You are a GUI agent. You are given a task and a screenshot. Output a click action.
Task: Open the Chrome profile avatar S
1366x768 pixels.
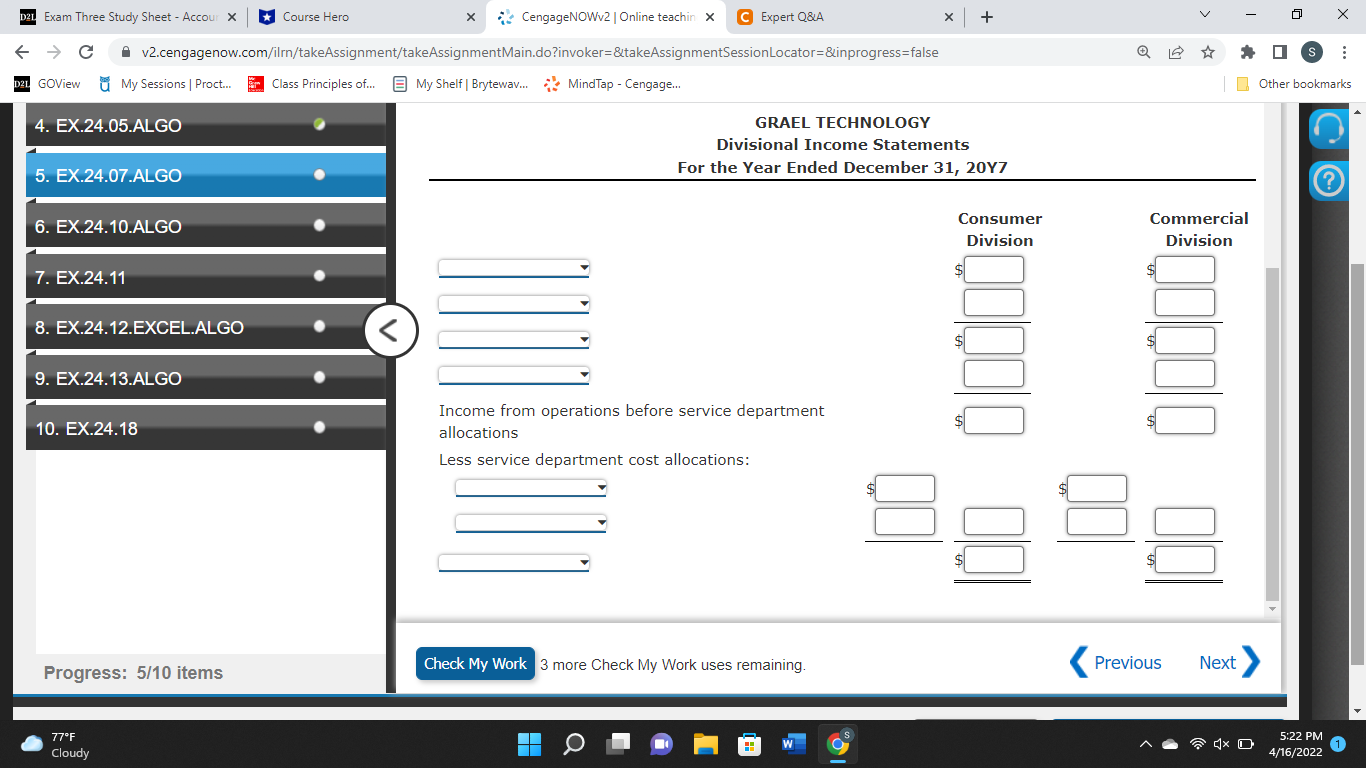pos(1311,52)
